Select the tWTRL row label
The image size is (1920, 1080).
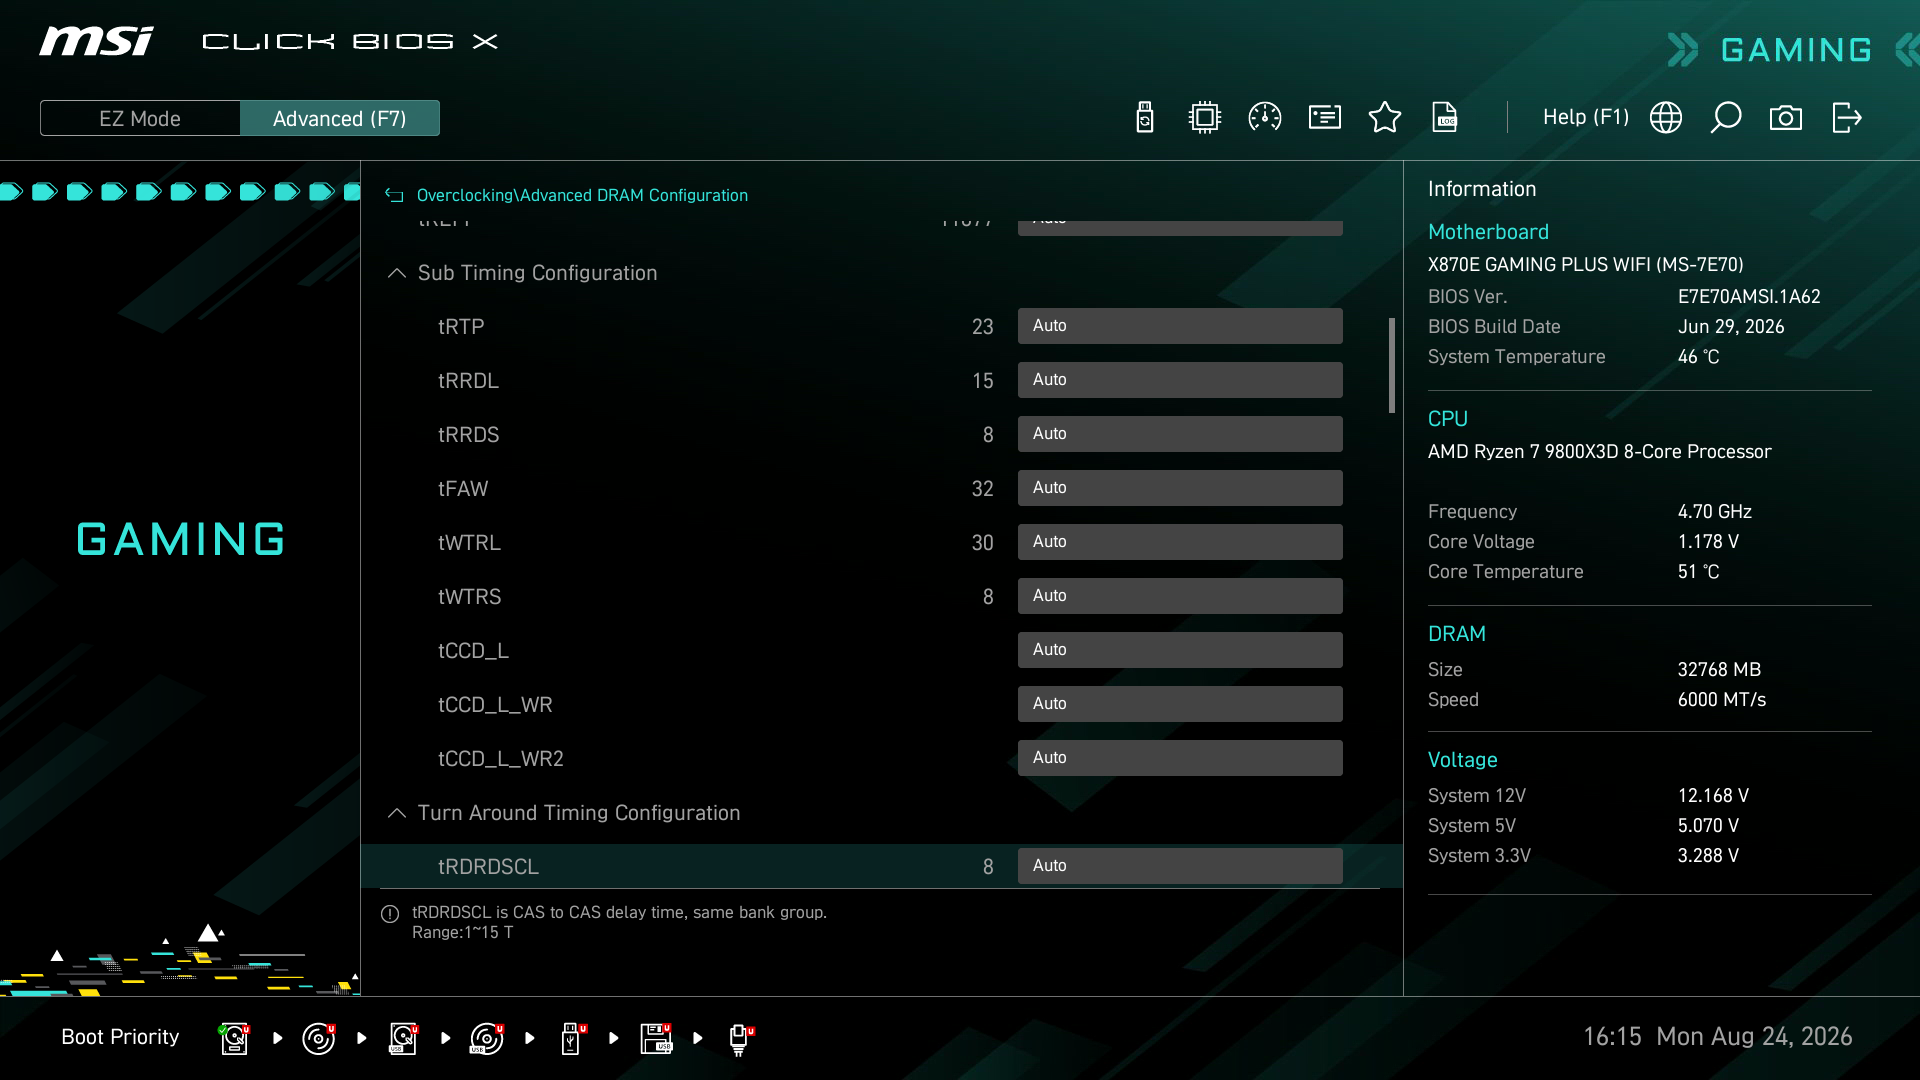tap(469, 543)
